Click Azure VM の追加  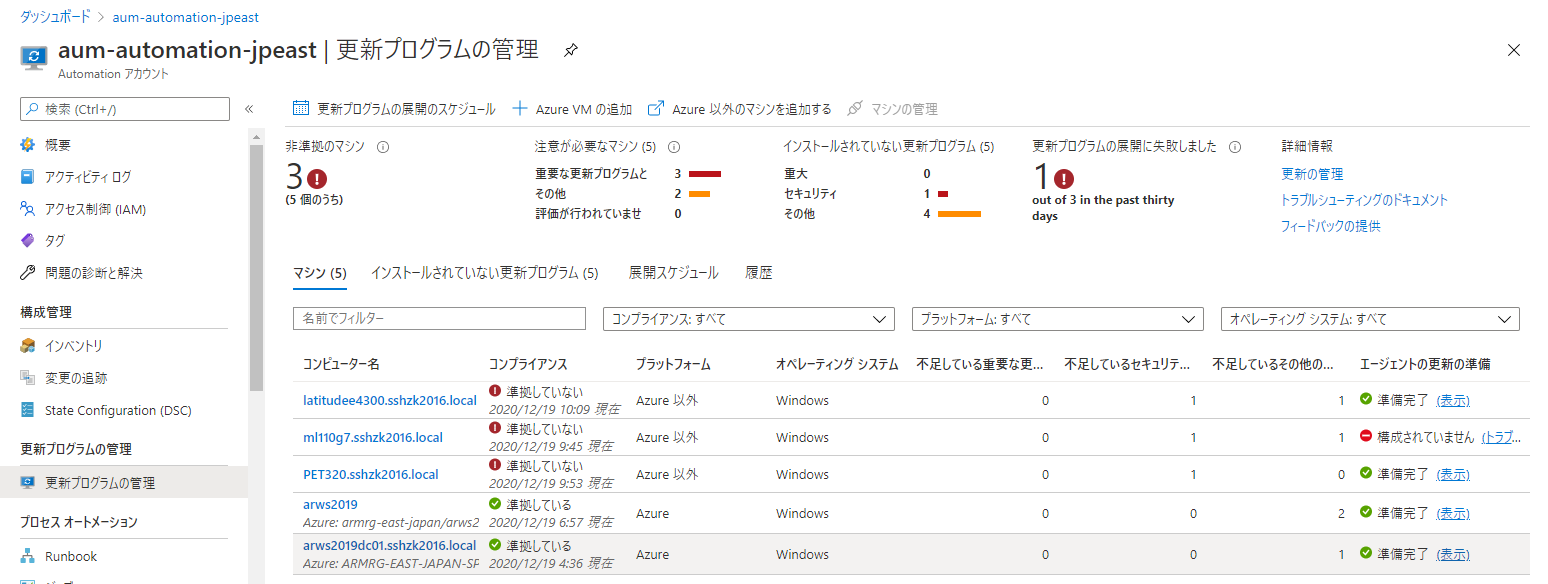click(x=572, y=109)
